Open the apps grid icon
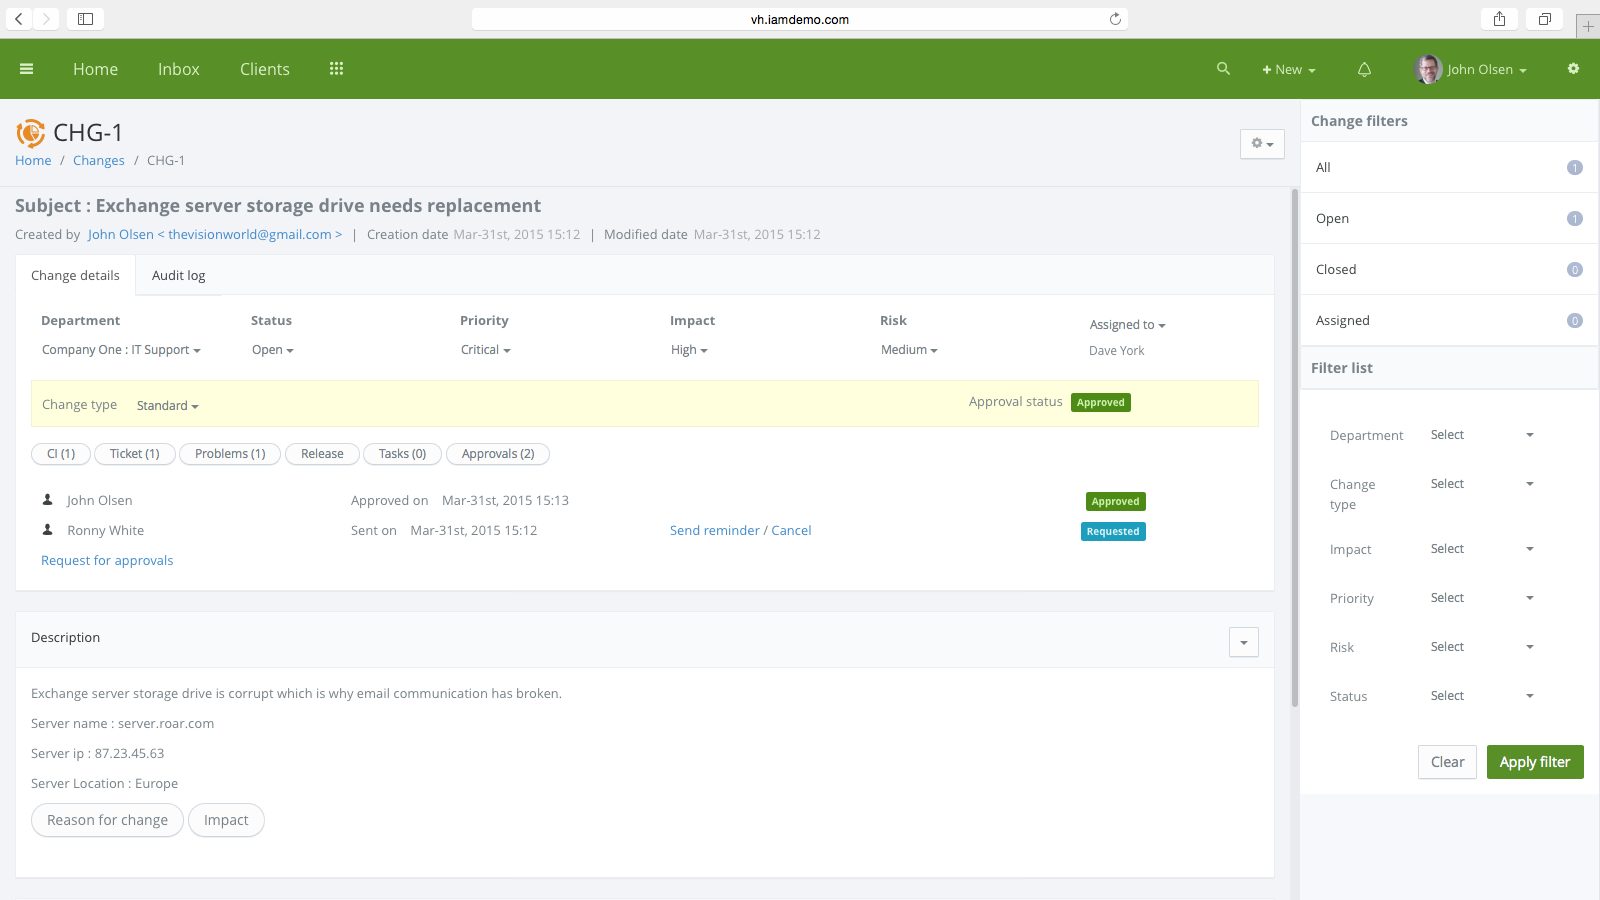Viewport: 1600px width, 900px height. pyautogui.click(x=336, y=69)
